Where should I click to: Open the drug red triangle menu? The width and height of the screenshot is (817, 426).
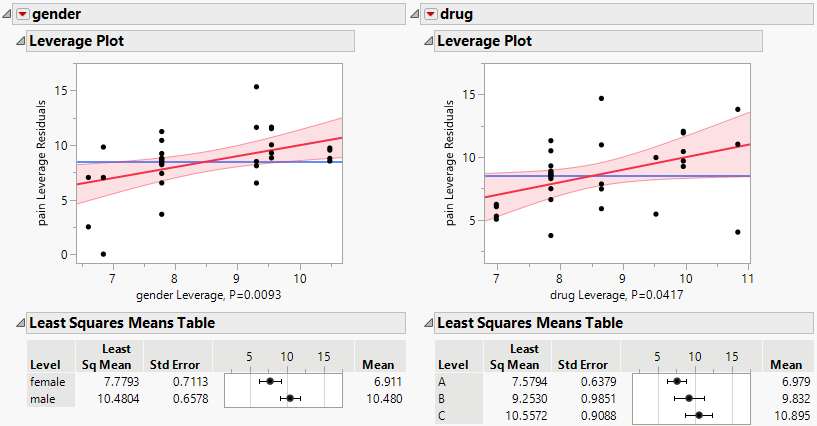click(x=431, y=14)
